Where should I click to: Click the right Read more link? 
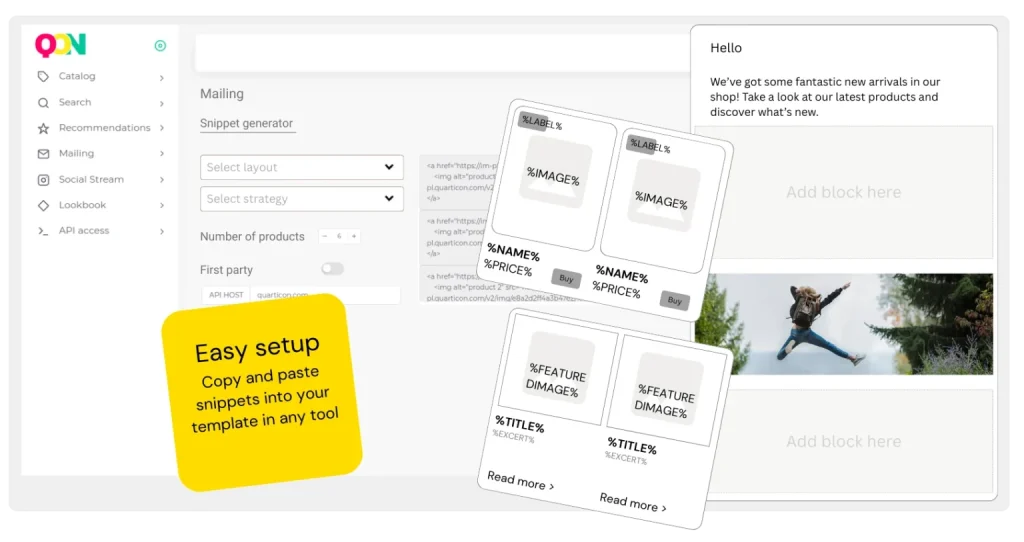(x=633, y=502)
